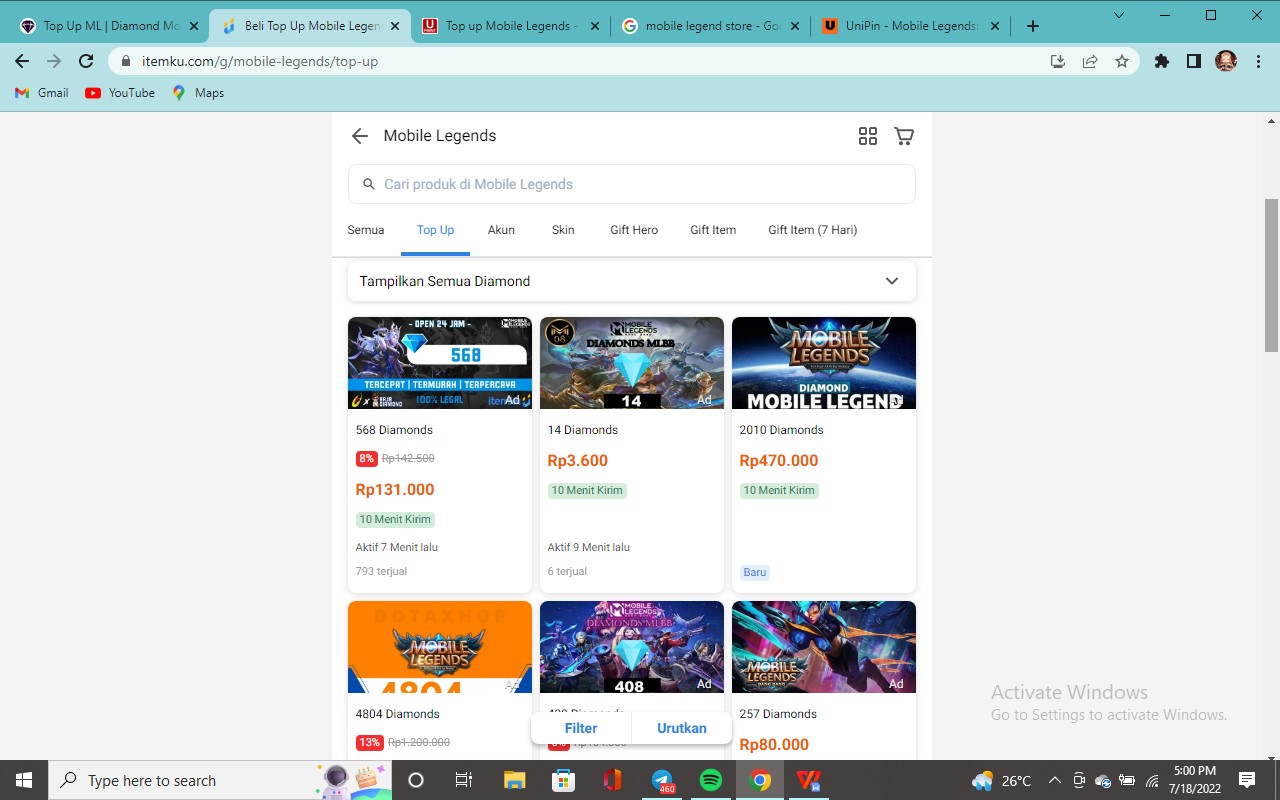Click the 8% discount badge
This screenshot has width=1280, height=800.
366,459
